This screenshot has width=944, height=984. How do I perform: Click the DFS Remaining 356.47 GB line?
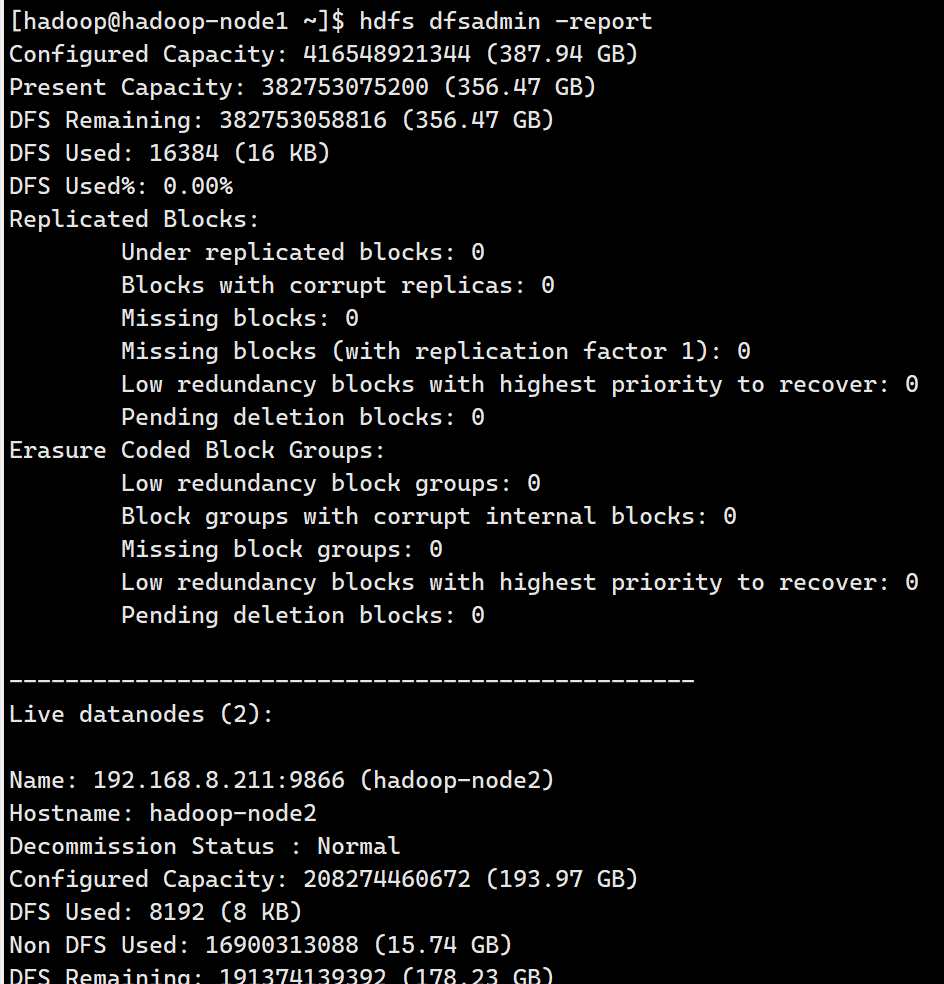click(x=281, y=120)
